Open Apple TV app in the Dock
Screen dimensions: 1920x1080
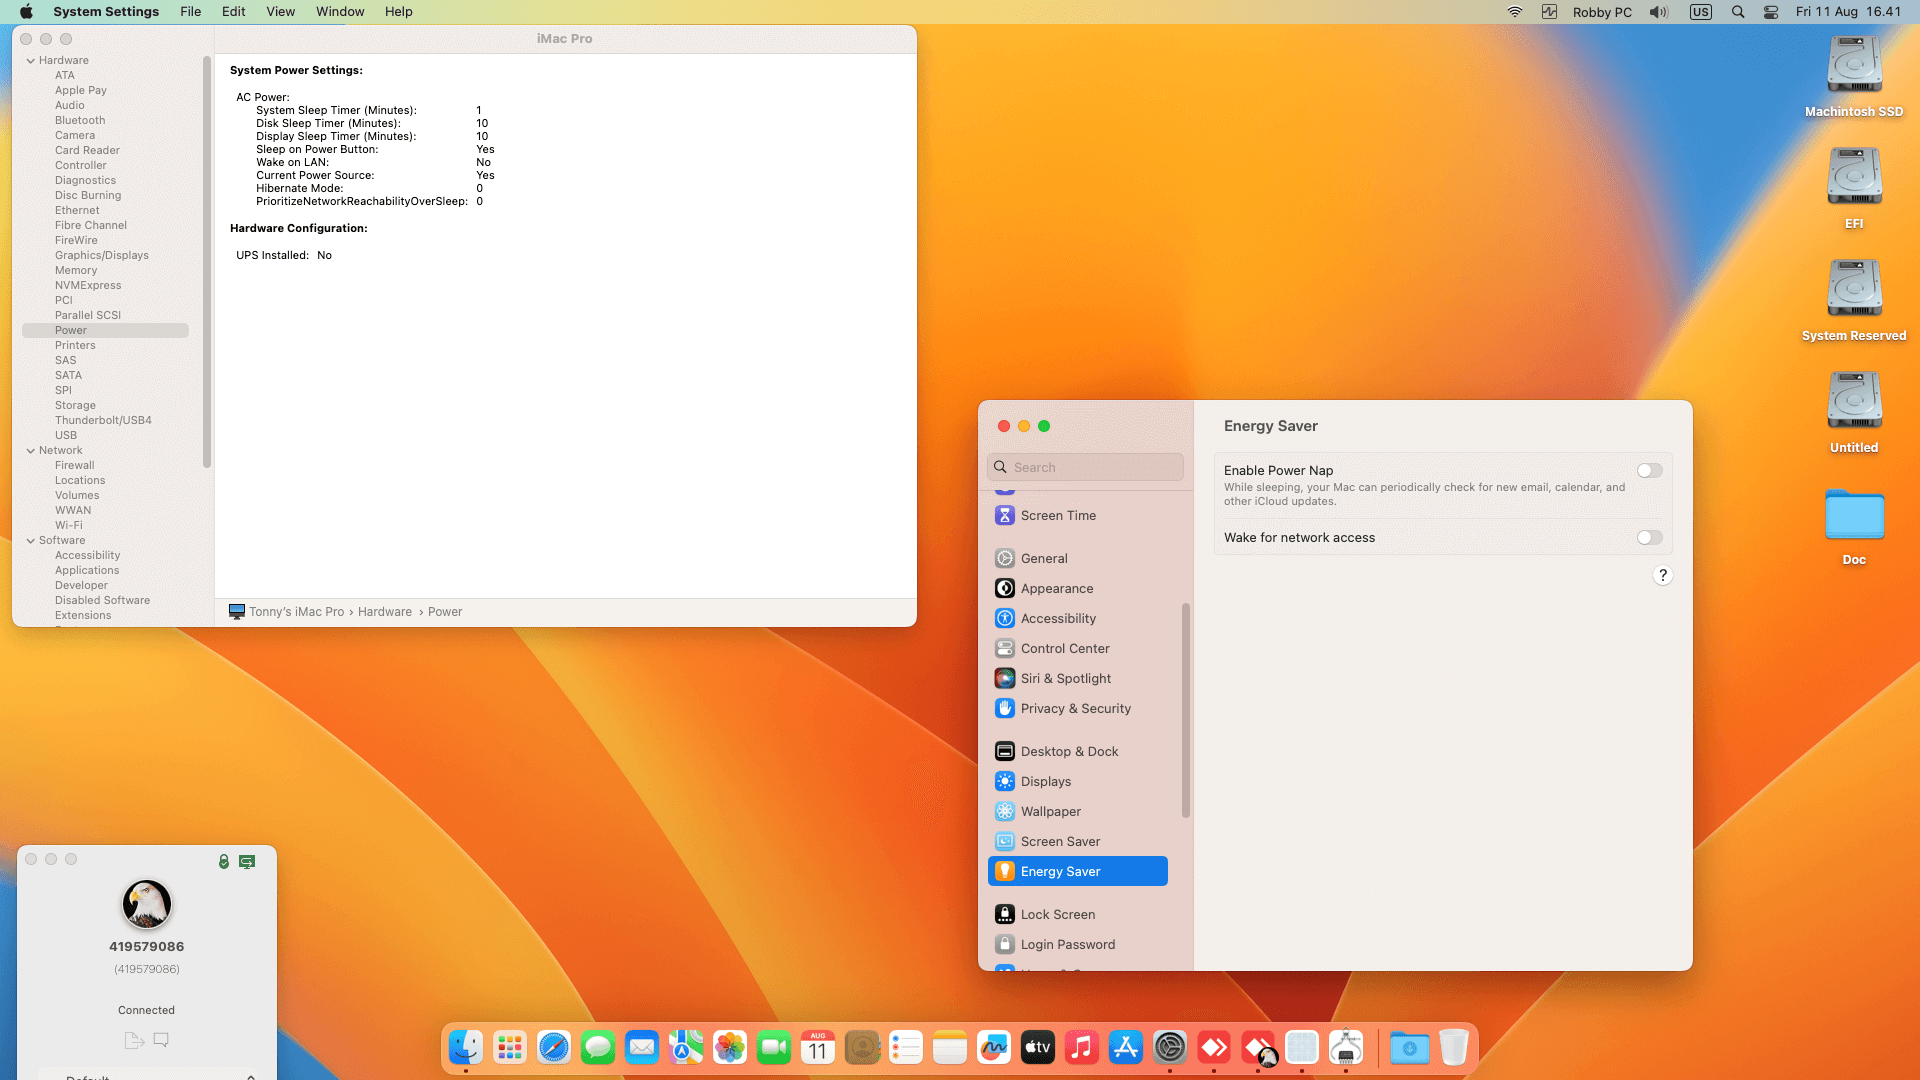click(x=1038, y=1047)
